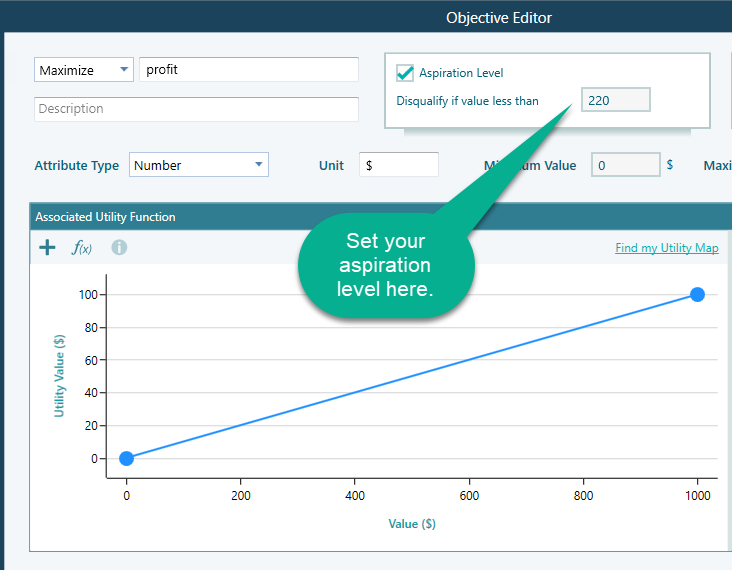Open the Maximize dropdown
Screen dimensions: 732x570
pyautogui.click(x=84, y=70)
